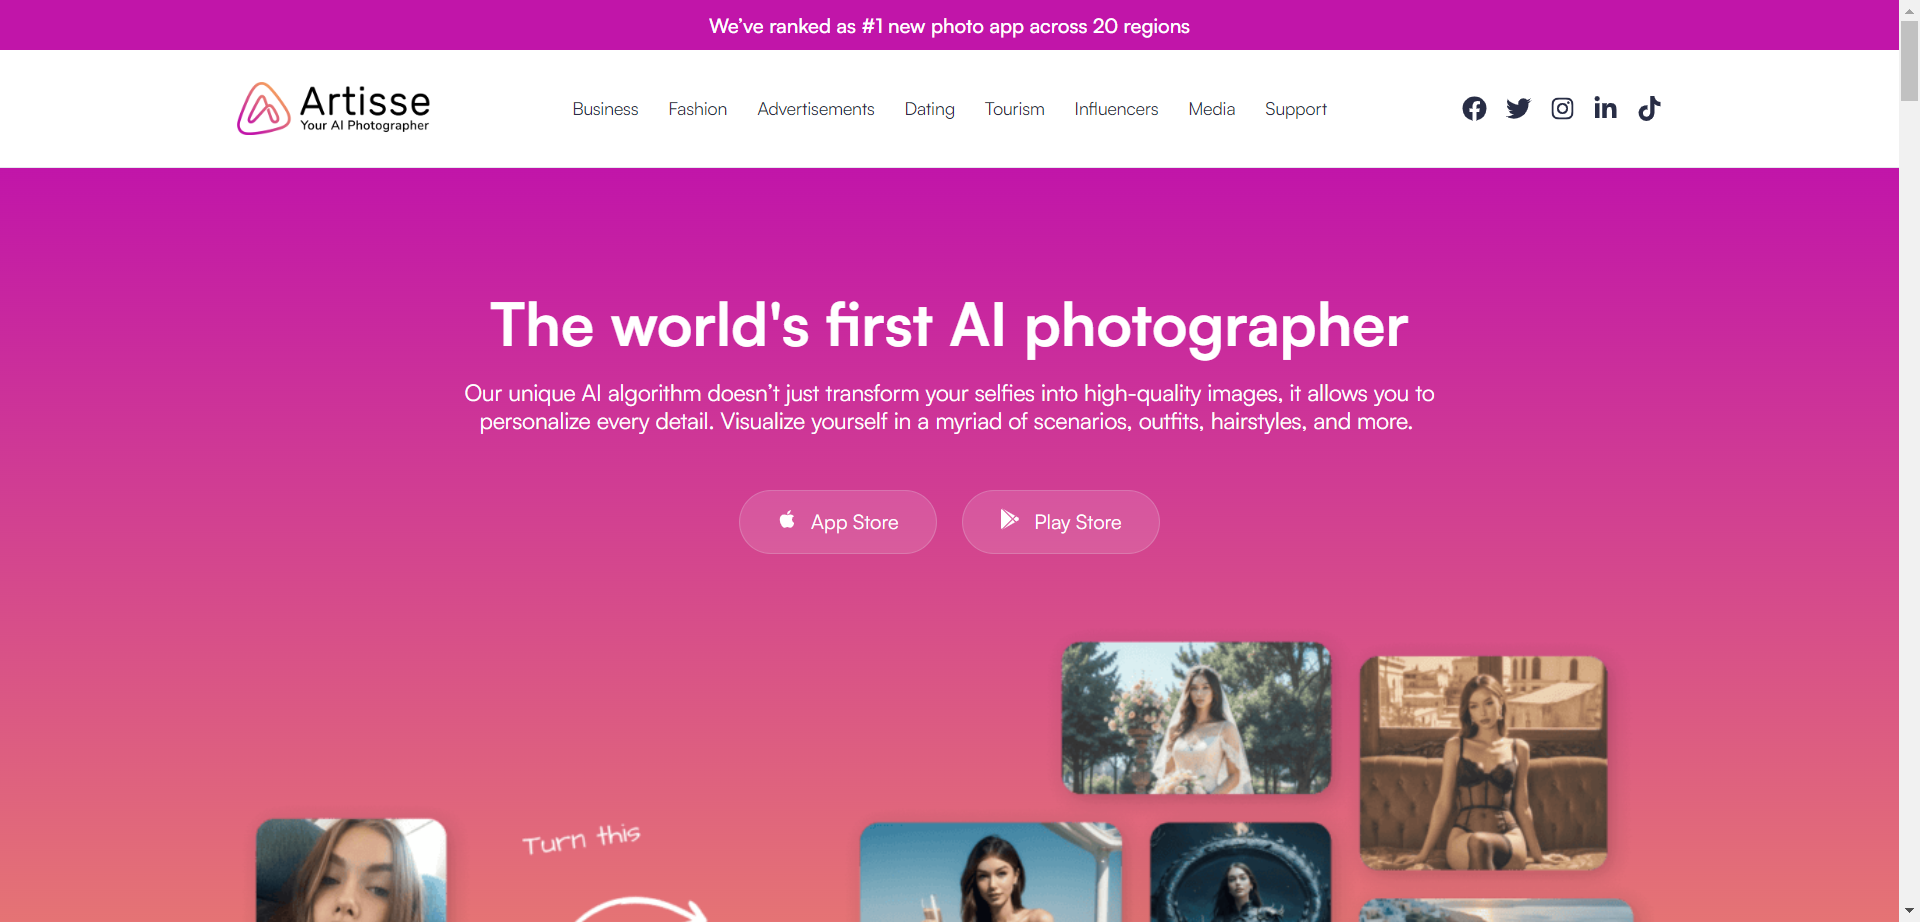Screen dimensions: 1920x922
Task: Open the Tourism navigation link
Action: coord(1014,109)
